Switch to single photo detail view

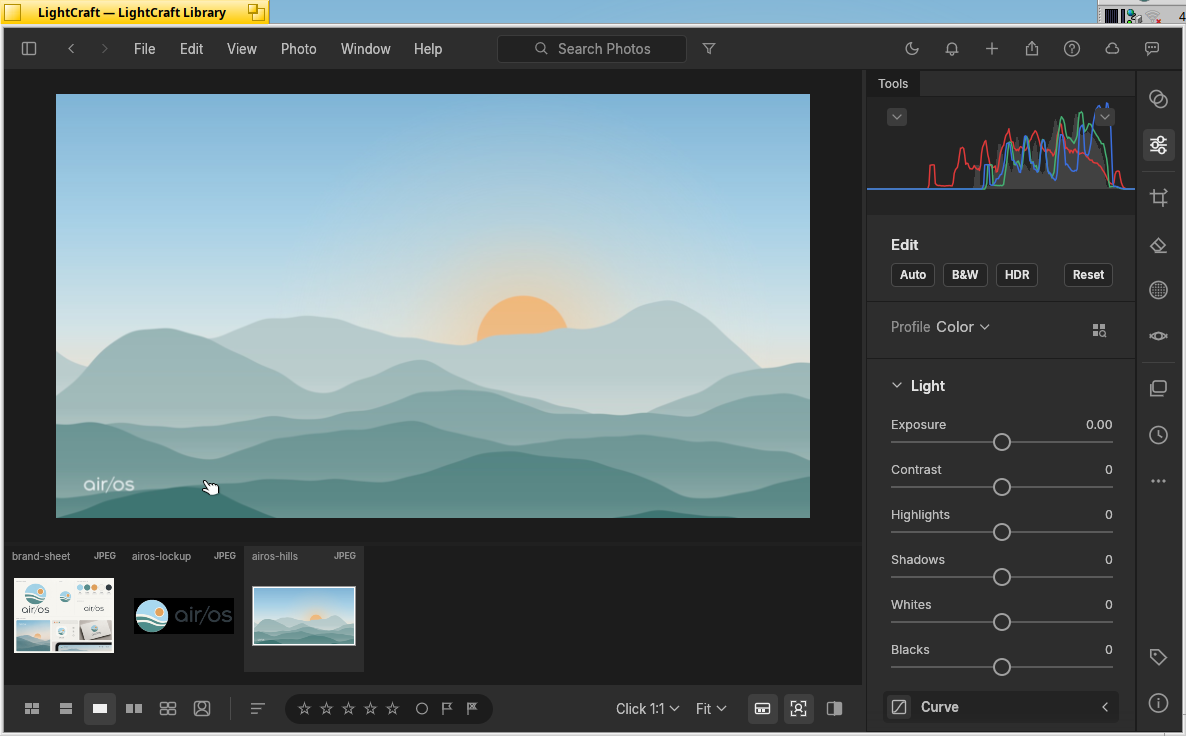point(100,709)
